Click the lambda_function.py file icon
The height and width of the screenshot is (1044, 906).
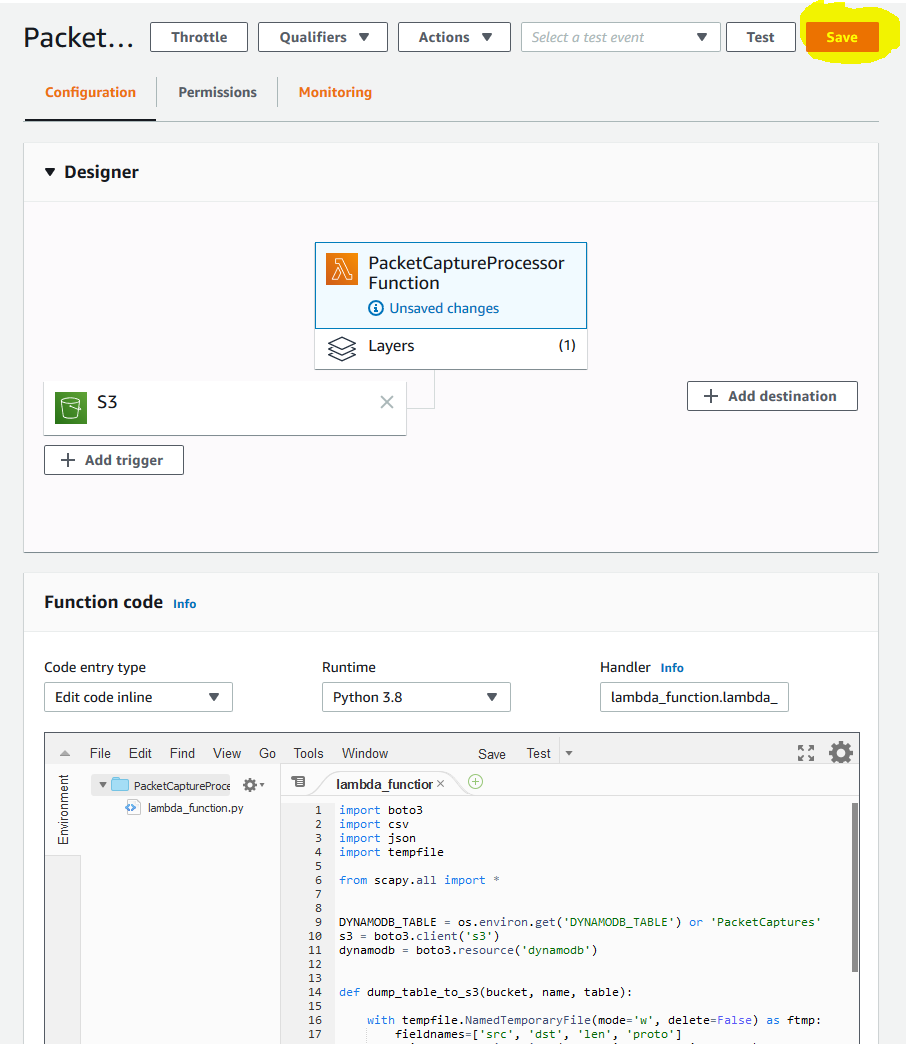coord(132,808)
